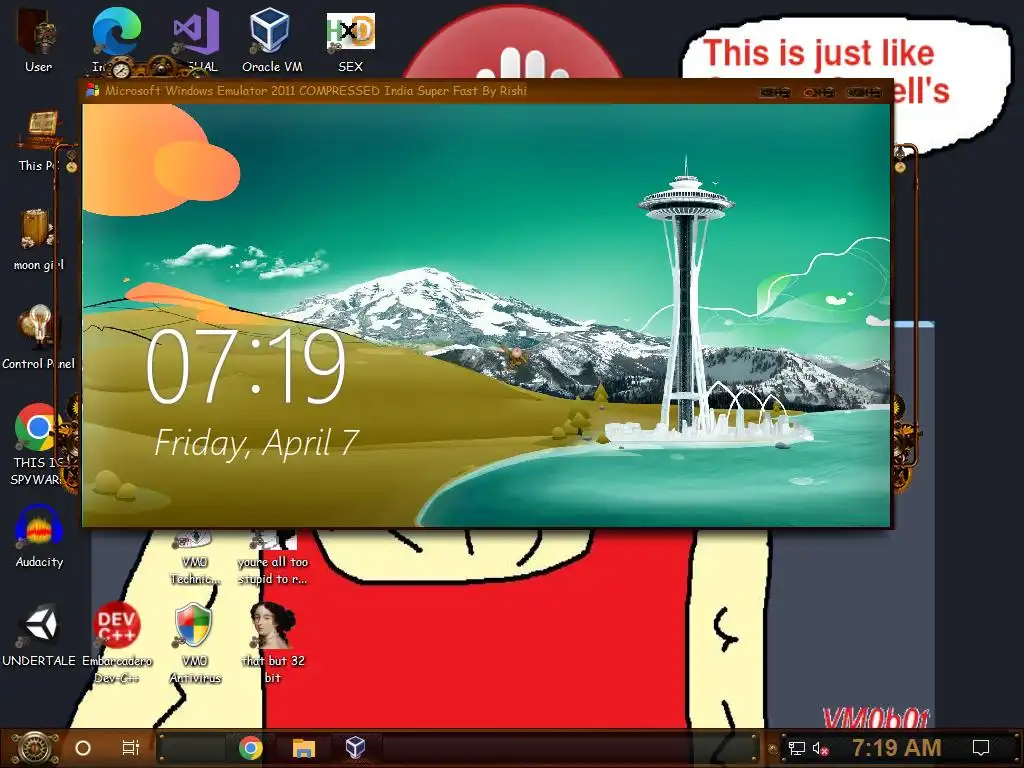Launch Chrome icon labeled THIS IS SPYWARE
Viewport: 1024px width, 768px height.
coord(38,444)
